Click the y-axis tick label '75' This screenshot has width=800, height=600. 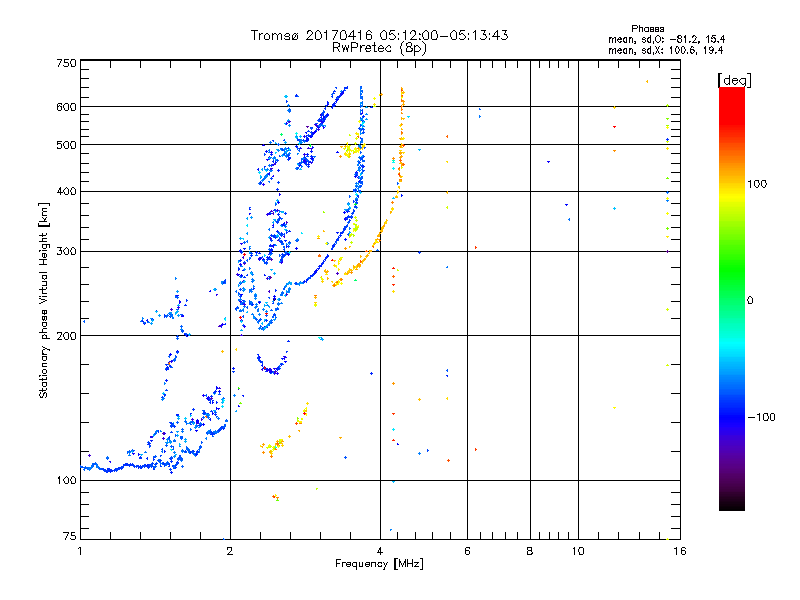tap(69, 536)
